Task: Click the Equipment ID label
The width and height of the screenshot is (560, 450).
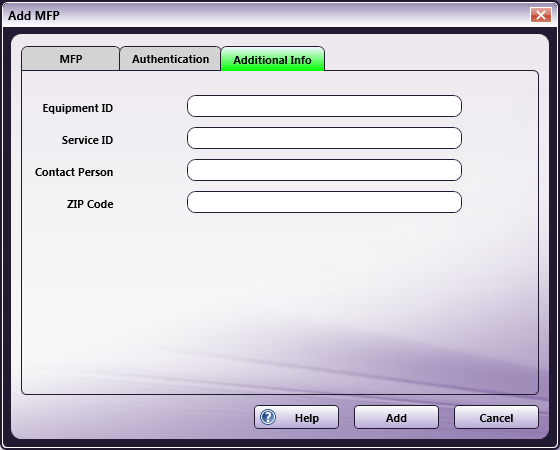Action: 78,108
